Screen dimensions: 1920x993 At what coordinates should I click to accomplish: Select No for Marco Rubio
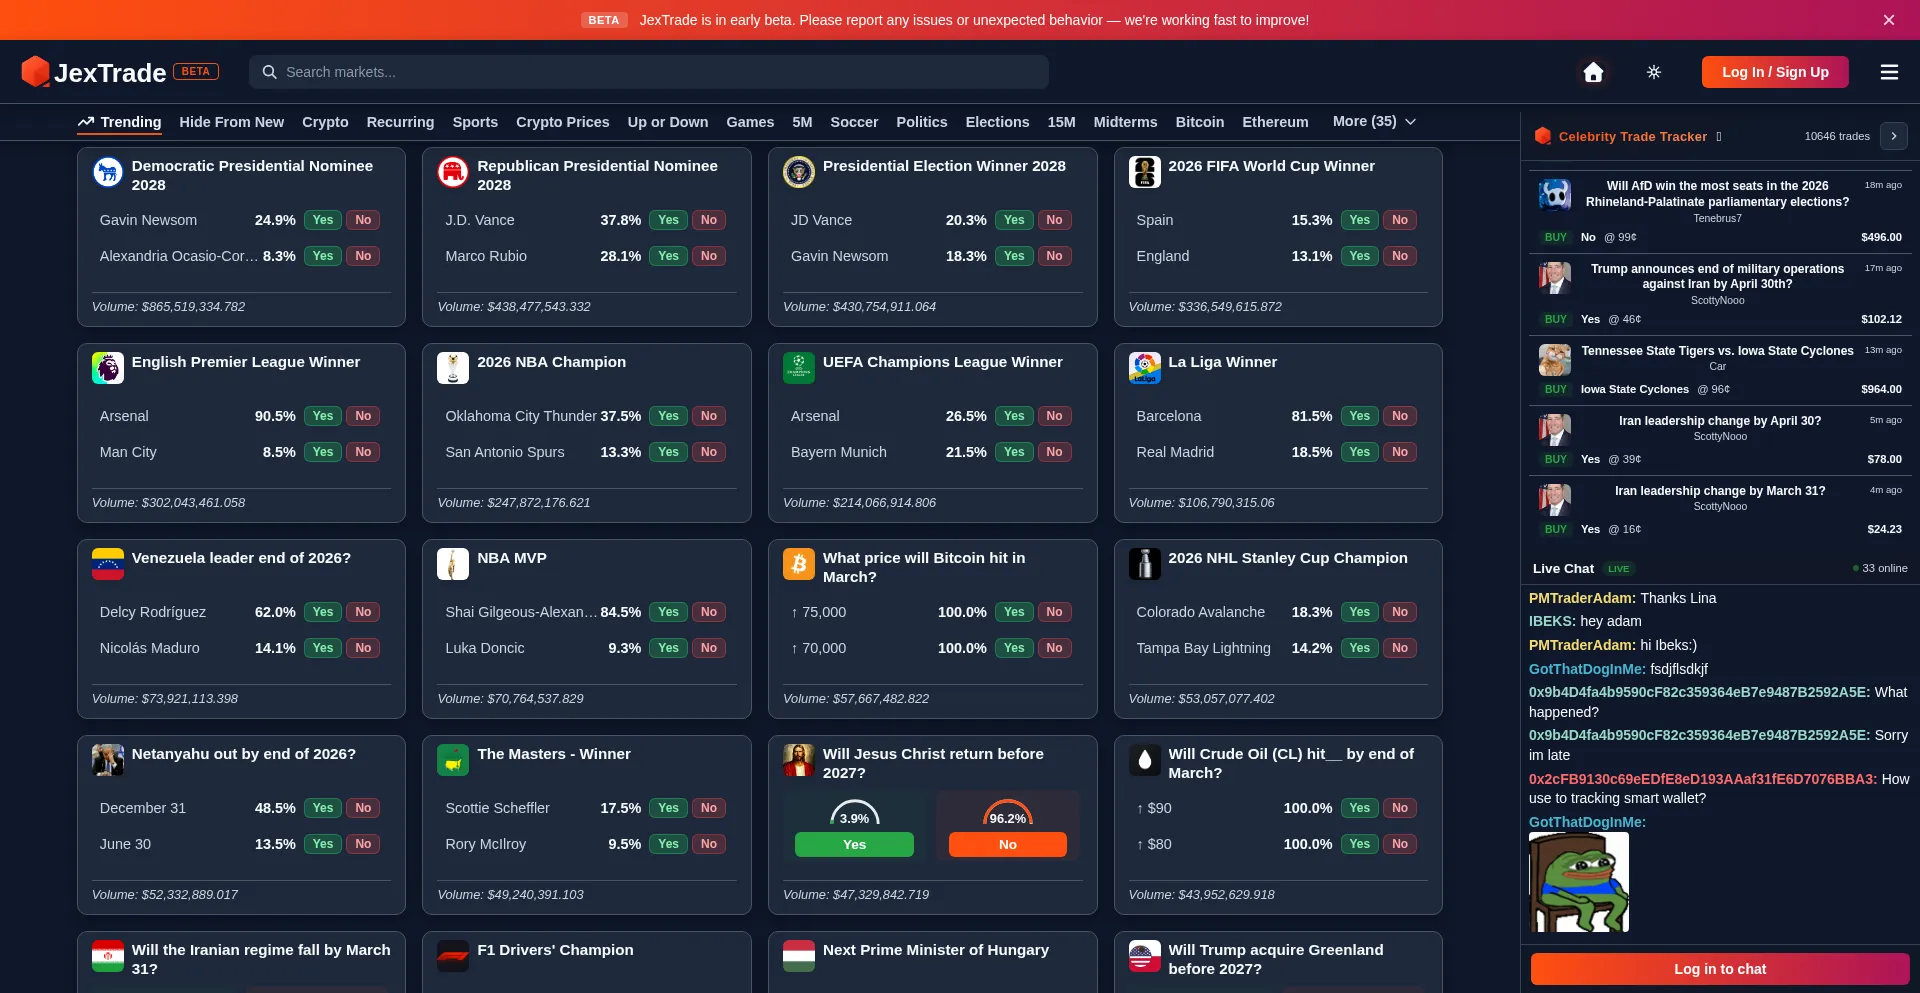tap(709, 256)
